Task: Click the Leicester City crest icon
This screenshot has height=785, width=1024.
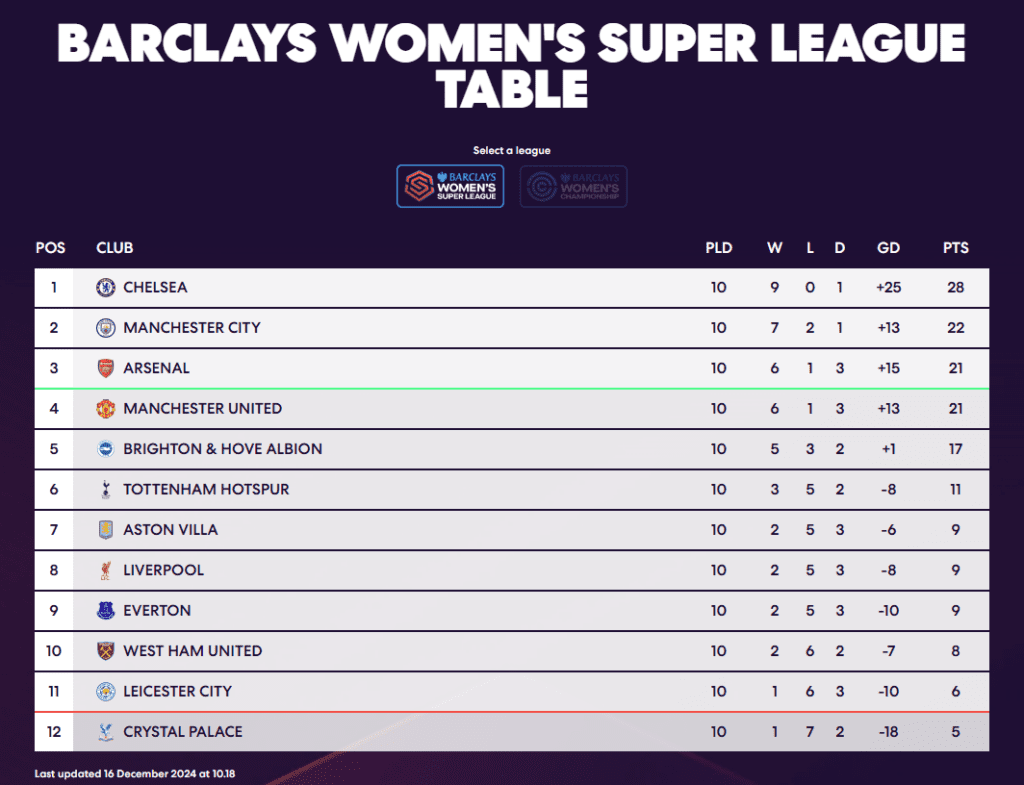Action: click(105, 691)
